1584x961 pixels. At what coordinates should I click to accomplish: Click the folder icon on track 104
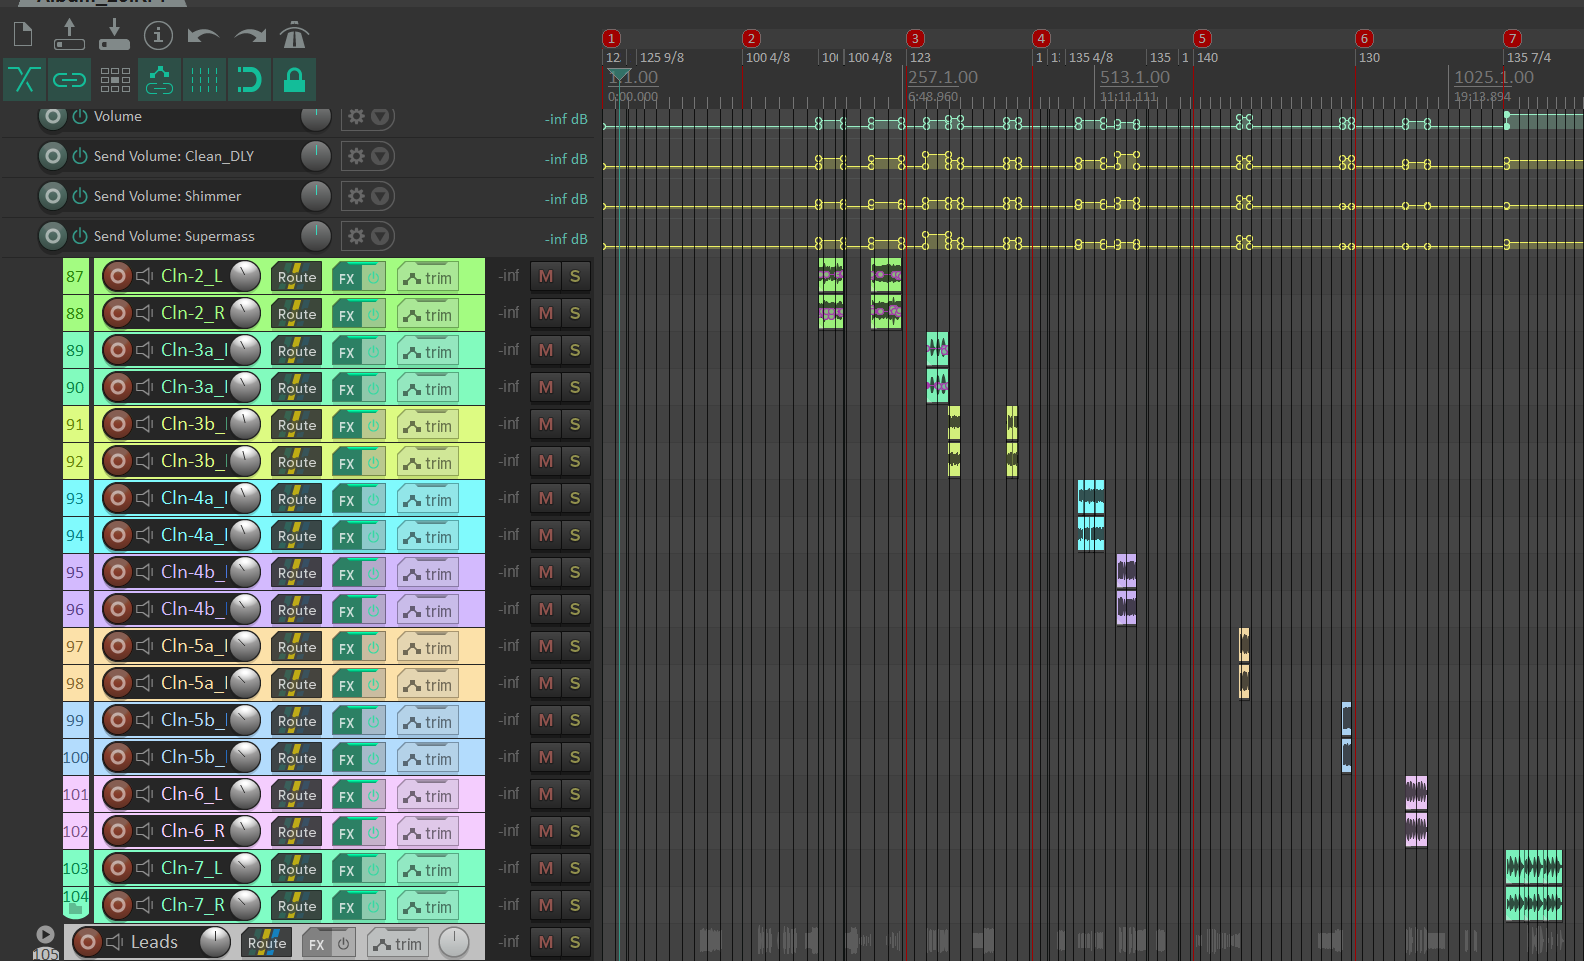[x=75, y=908]
